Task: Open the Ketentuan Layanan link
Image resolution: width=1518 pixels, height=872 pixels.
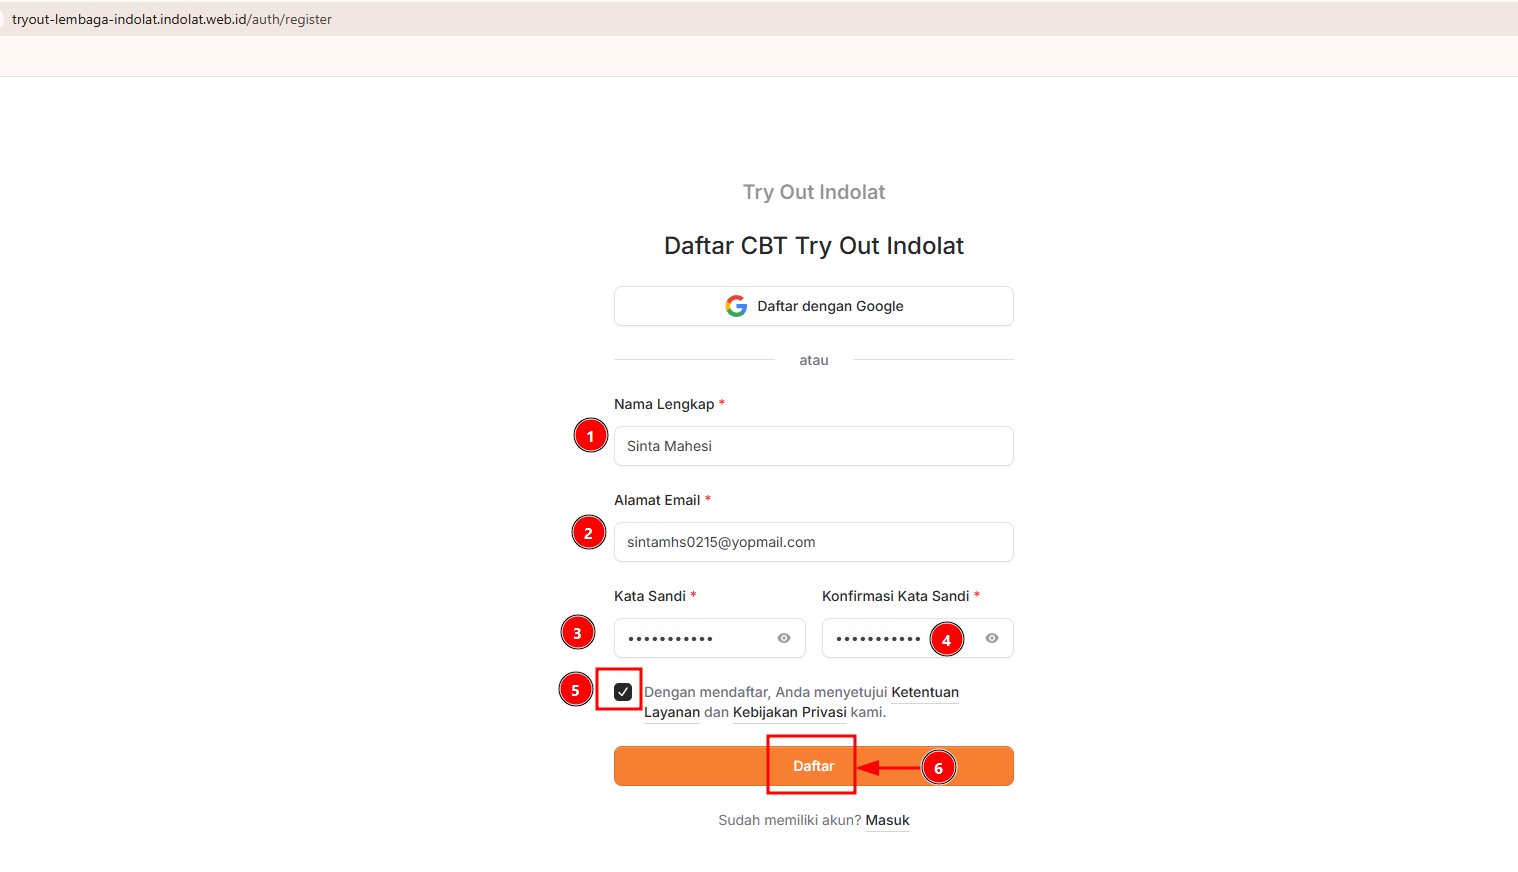Action: [x=925, y=692]
